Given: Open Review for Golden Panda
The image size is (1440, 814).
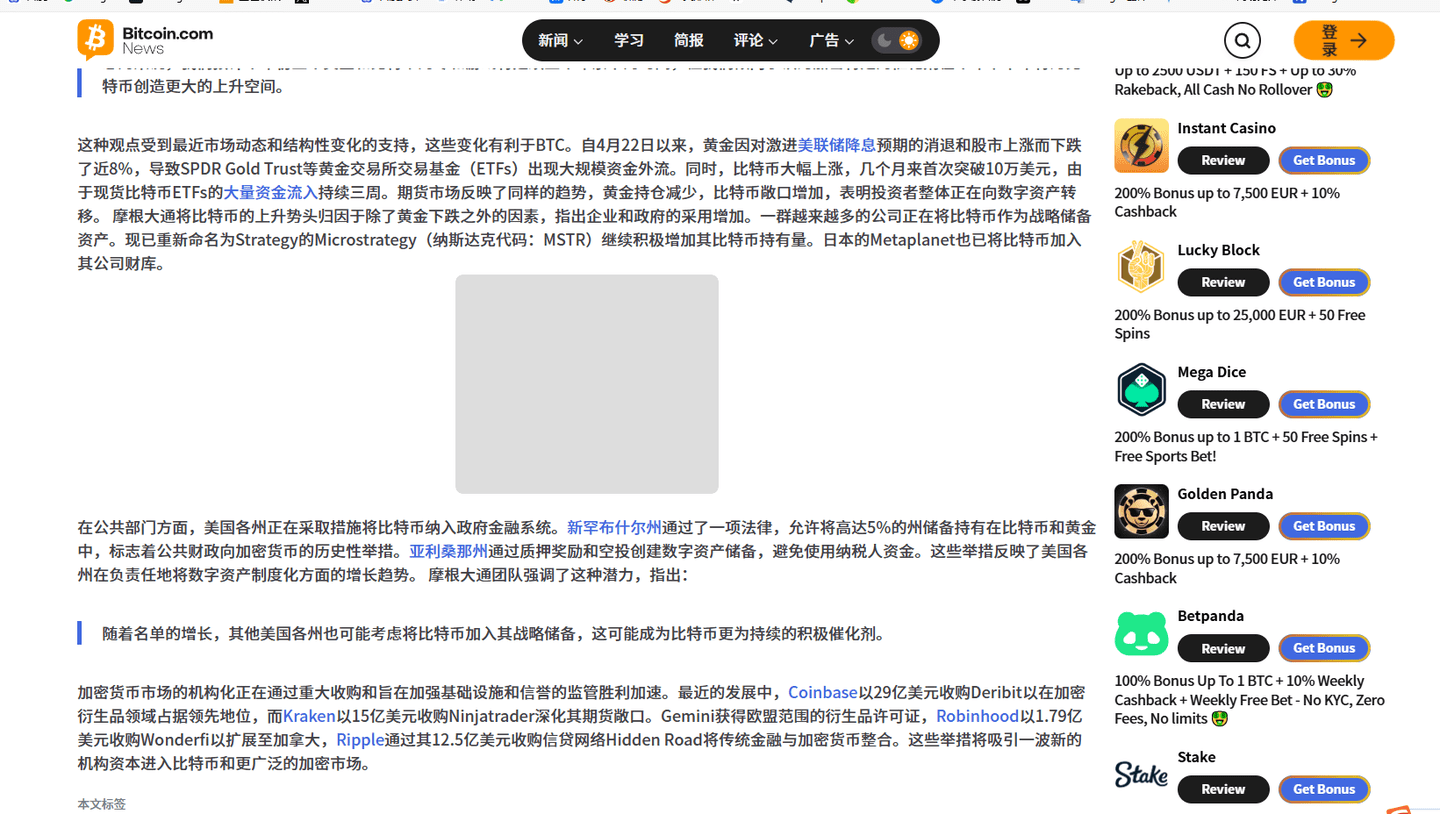Looking at the screenshot, I should pos(1223,526).
